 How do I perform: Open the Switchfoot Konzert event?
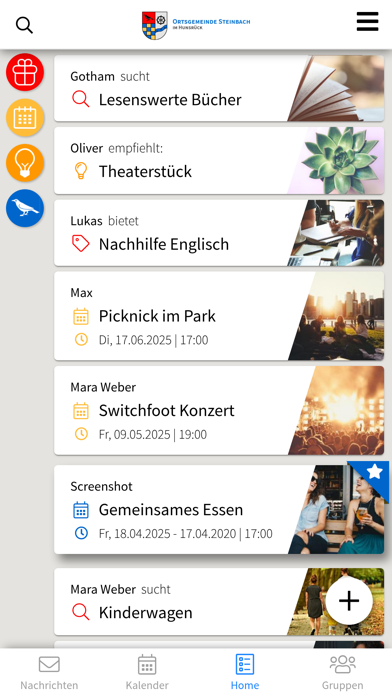click(219, 410)
